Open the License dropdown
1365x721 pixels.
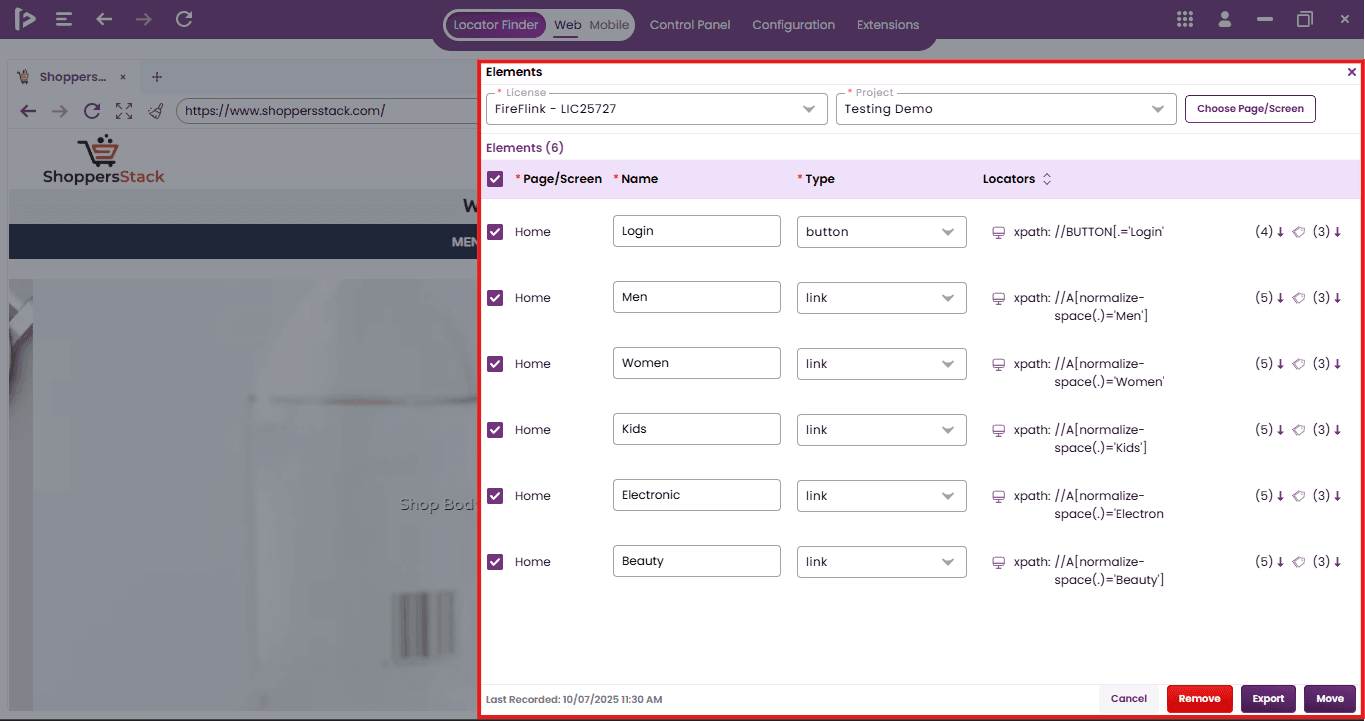click(x=657, y=109)
